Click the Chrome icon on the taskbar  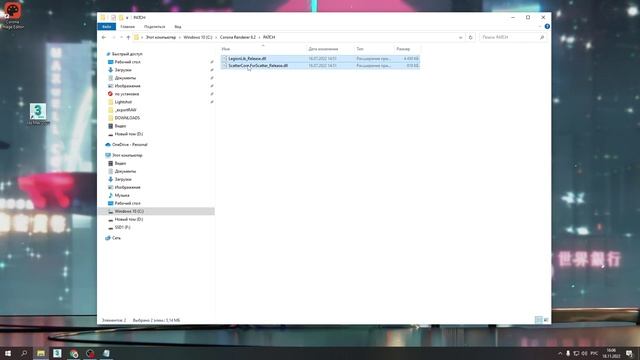click(73, 353)
